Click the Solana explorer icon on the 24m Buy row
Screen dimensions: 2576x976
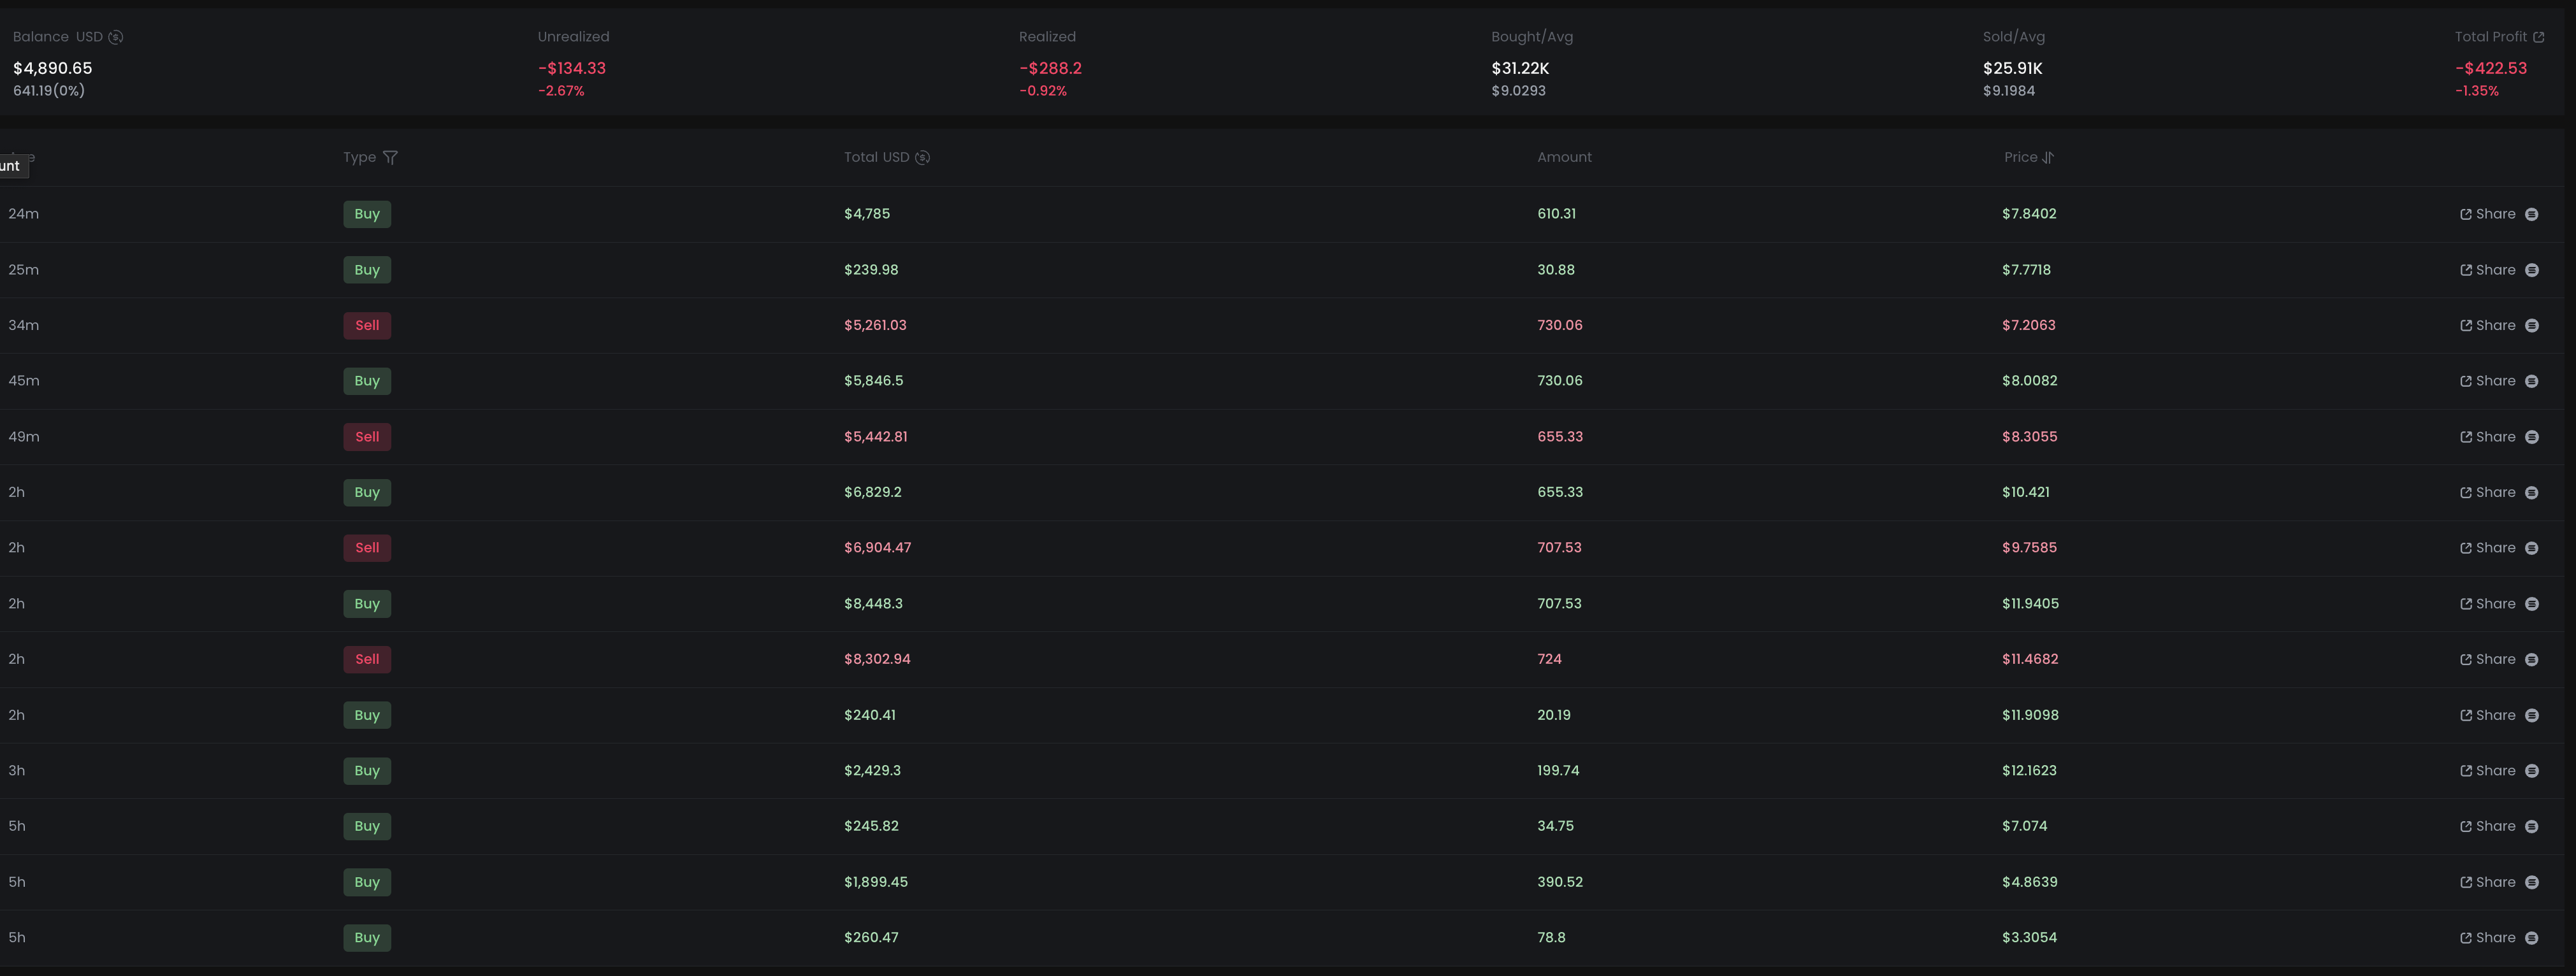point(2532,213)
